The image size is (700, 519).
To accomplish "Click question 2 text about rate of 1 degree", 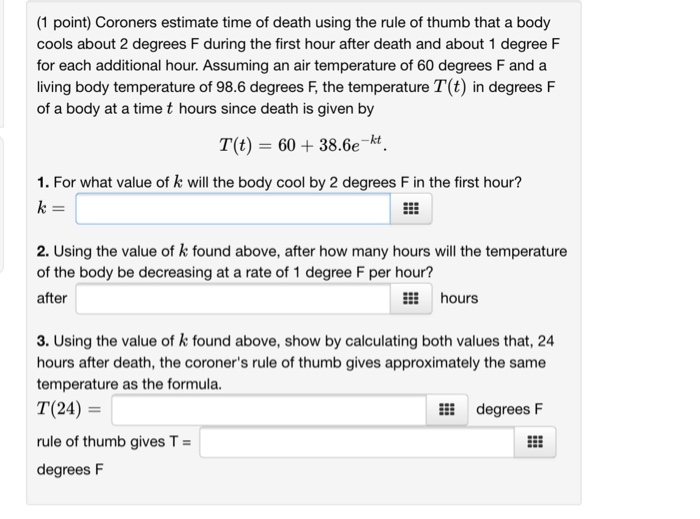I will pos(300,261).
